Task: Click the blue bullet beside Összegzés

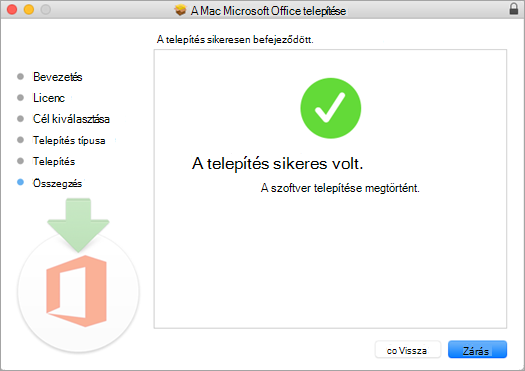Action: (x=20, y=182)
